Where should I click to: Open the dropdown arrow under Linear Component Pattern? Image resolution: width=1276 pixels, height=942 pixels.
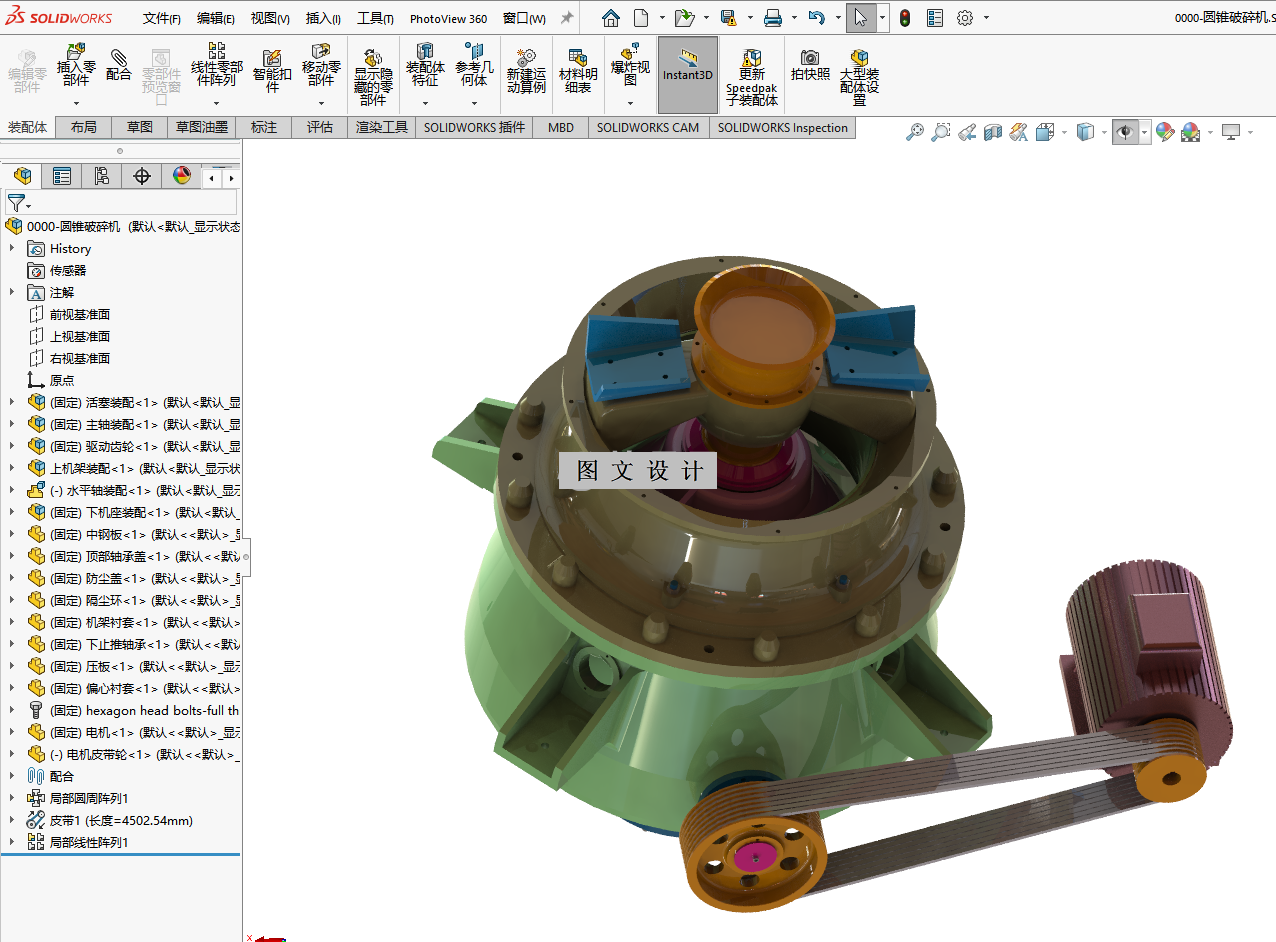216,103
